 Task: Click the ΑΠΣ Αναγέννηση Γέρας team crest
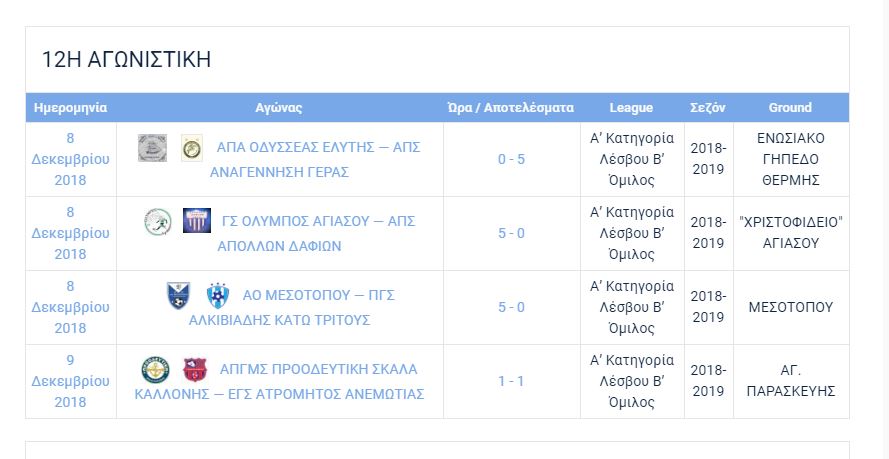click(192, 148)
